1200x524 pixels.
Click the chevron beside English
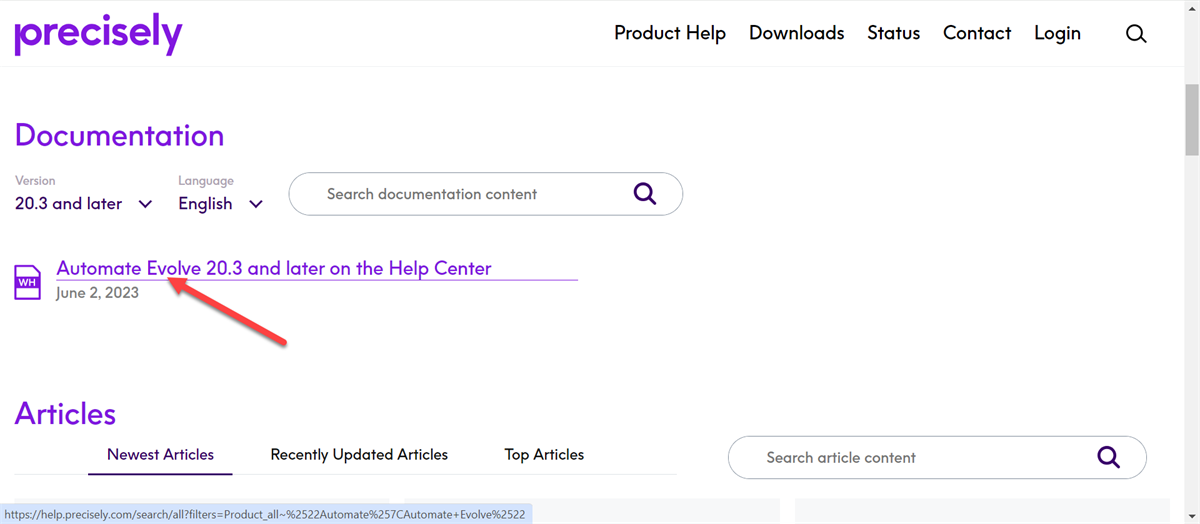(x=256, y=204)
